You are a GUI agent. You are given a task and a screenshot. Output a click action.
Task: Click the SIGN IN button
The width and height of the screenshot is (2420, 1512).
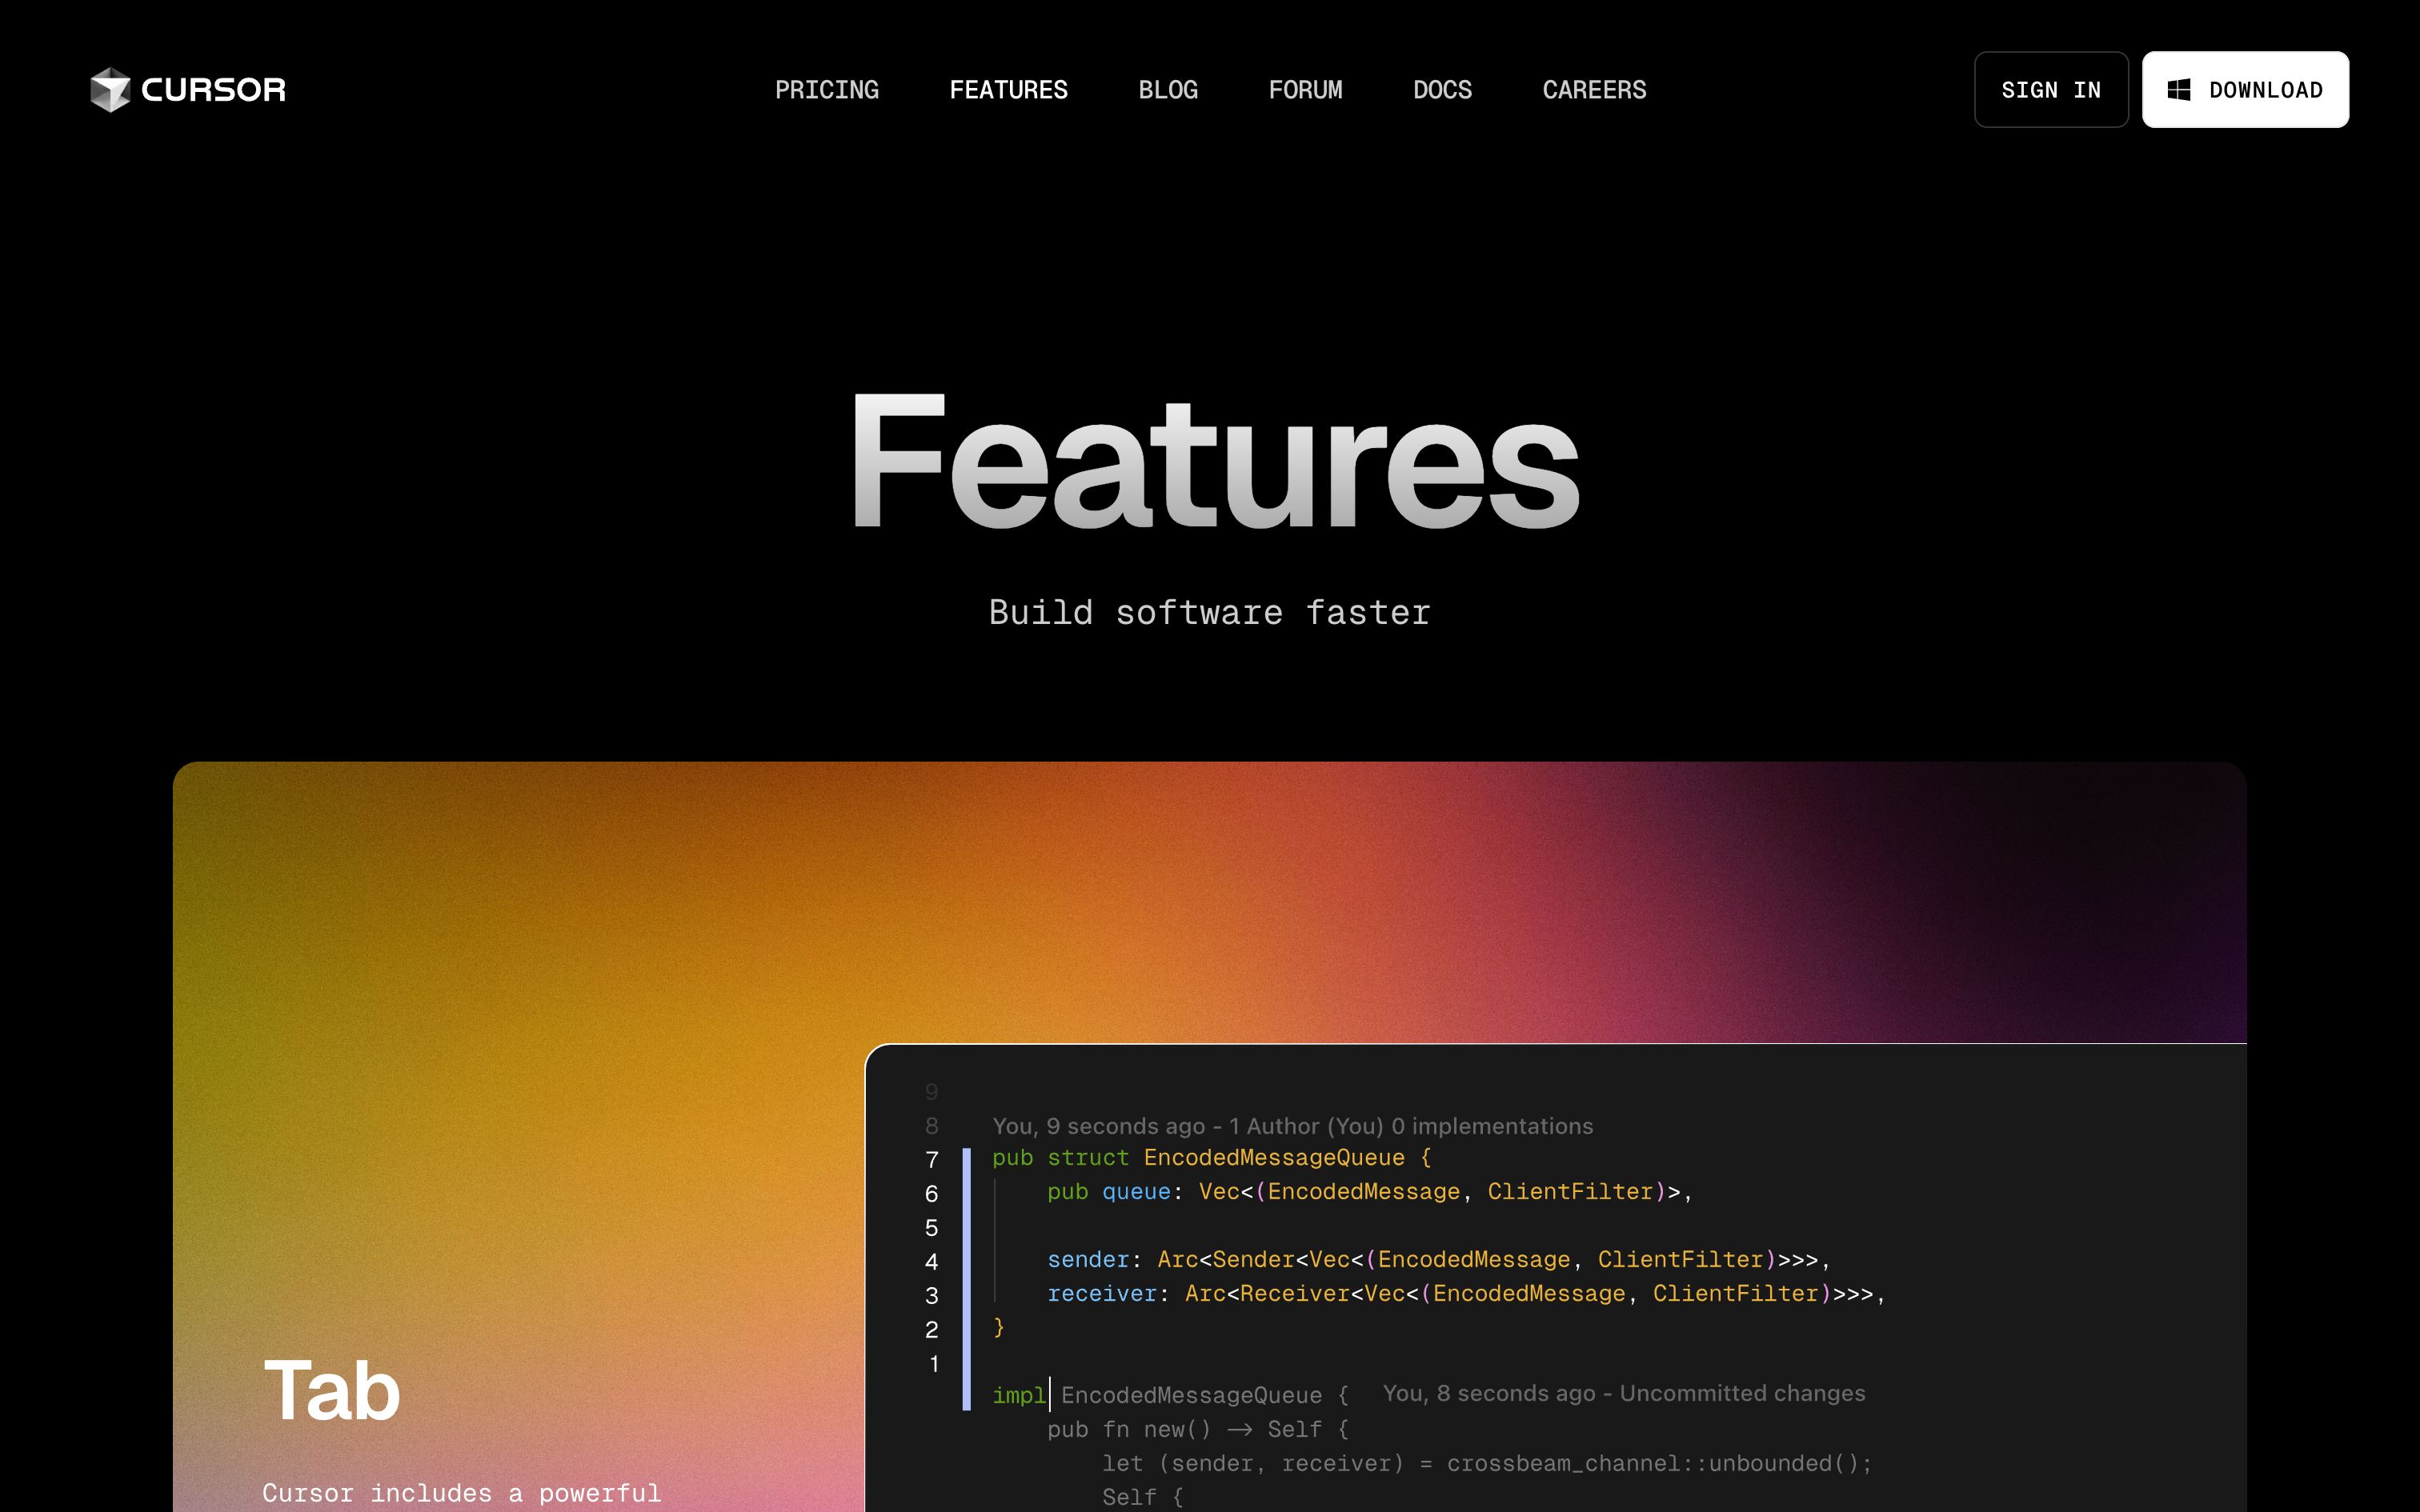2051,90
